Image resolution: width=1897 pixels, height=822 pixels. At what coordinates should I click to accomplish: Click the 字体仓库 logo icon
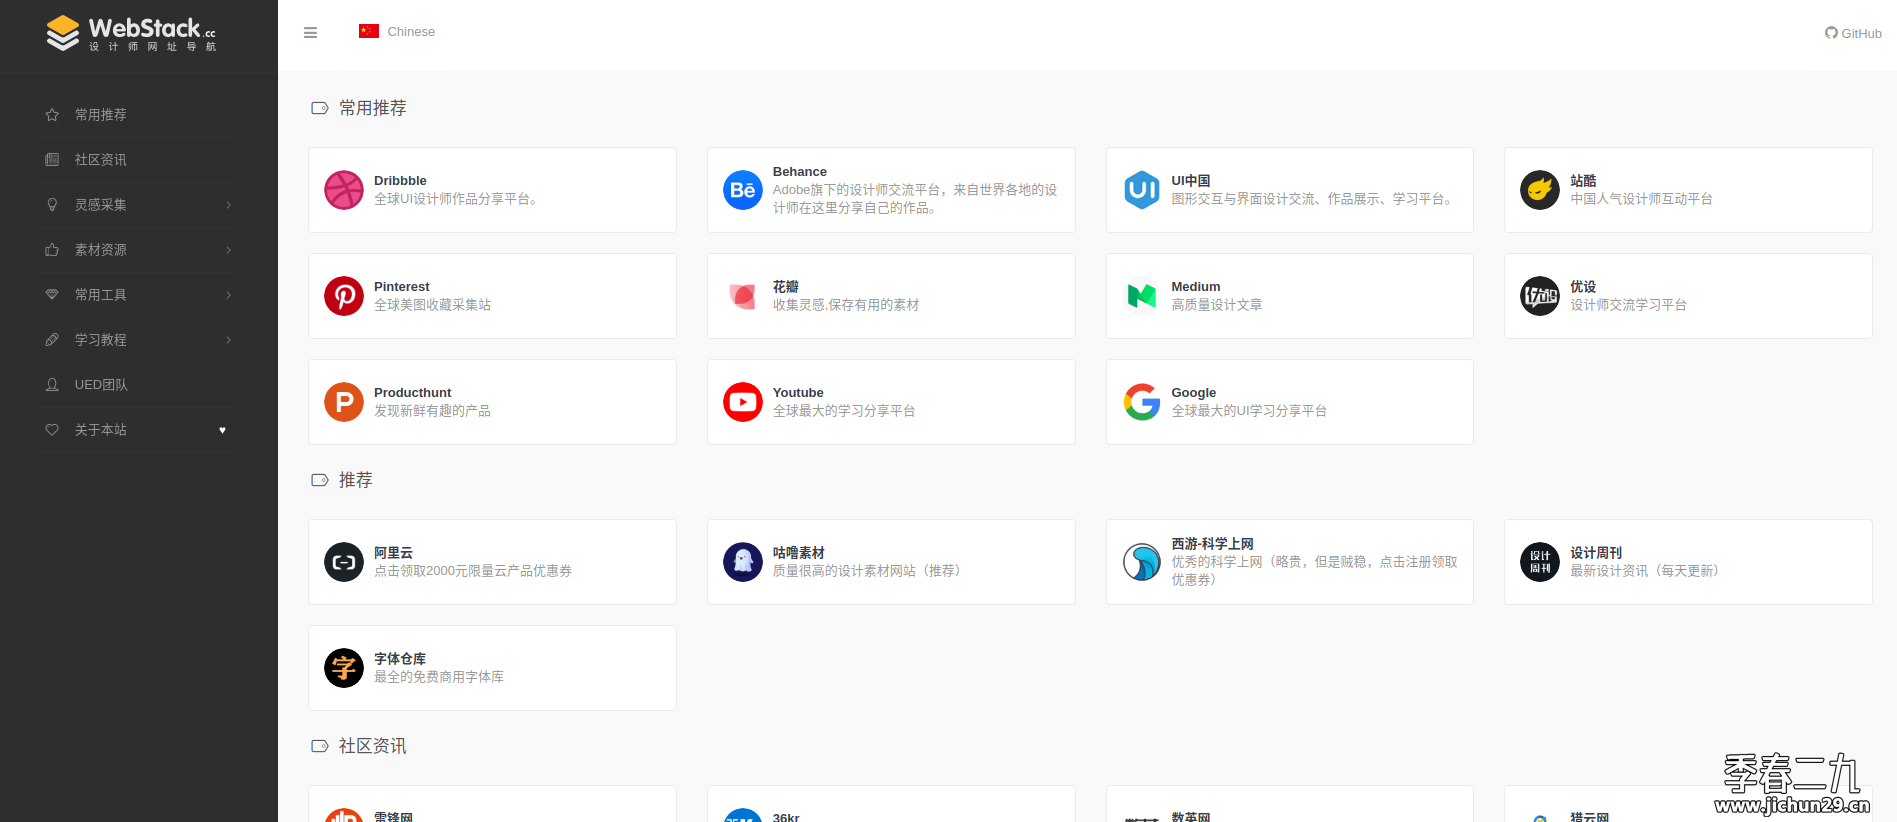pos(343,668)
